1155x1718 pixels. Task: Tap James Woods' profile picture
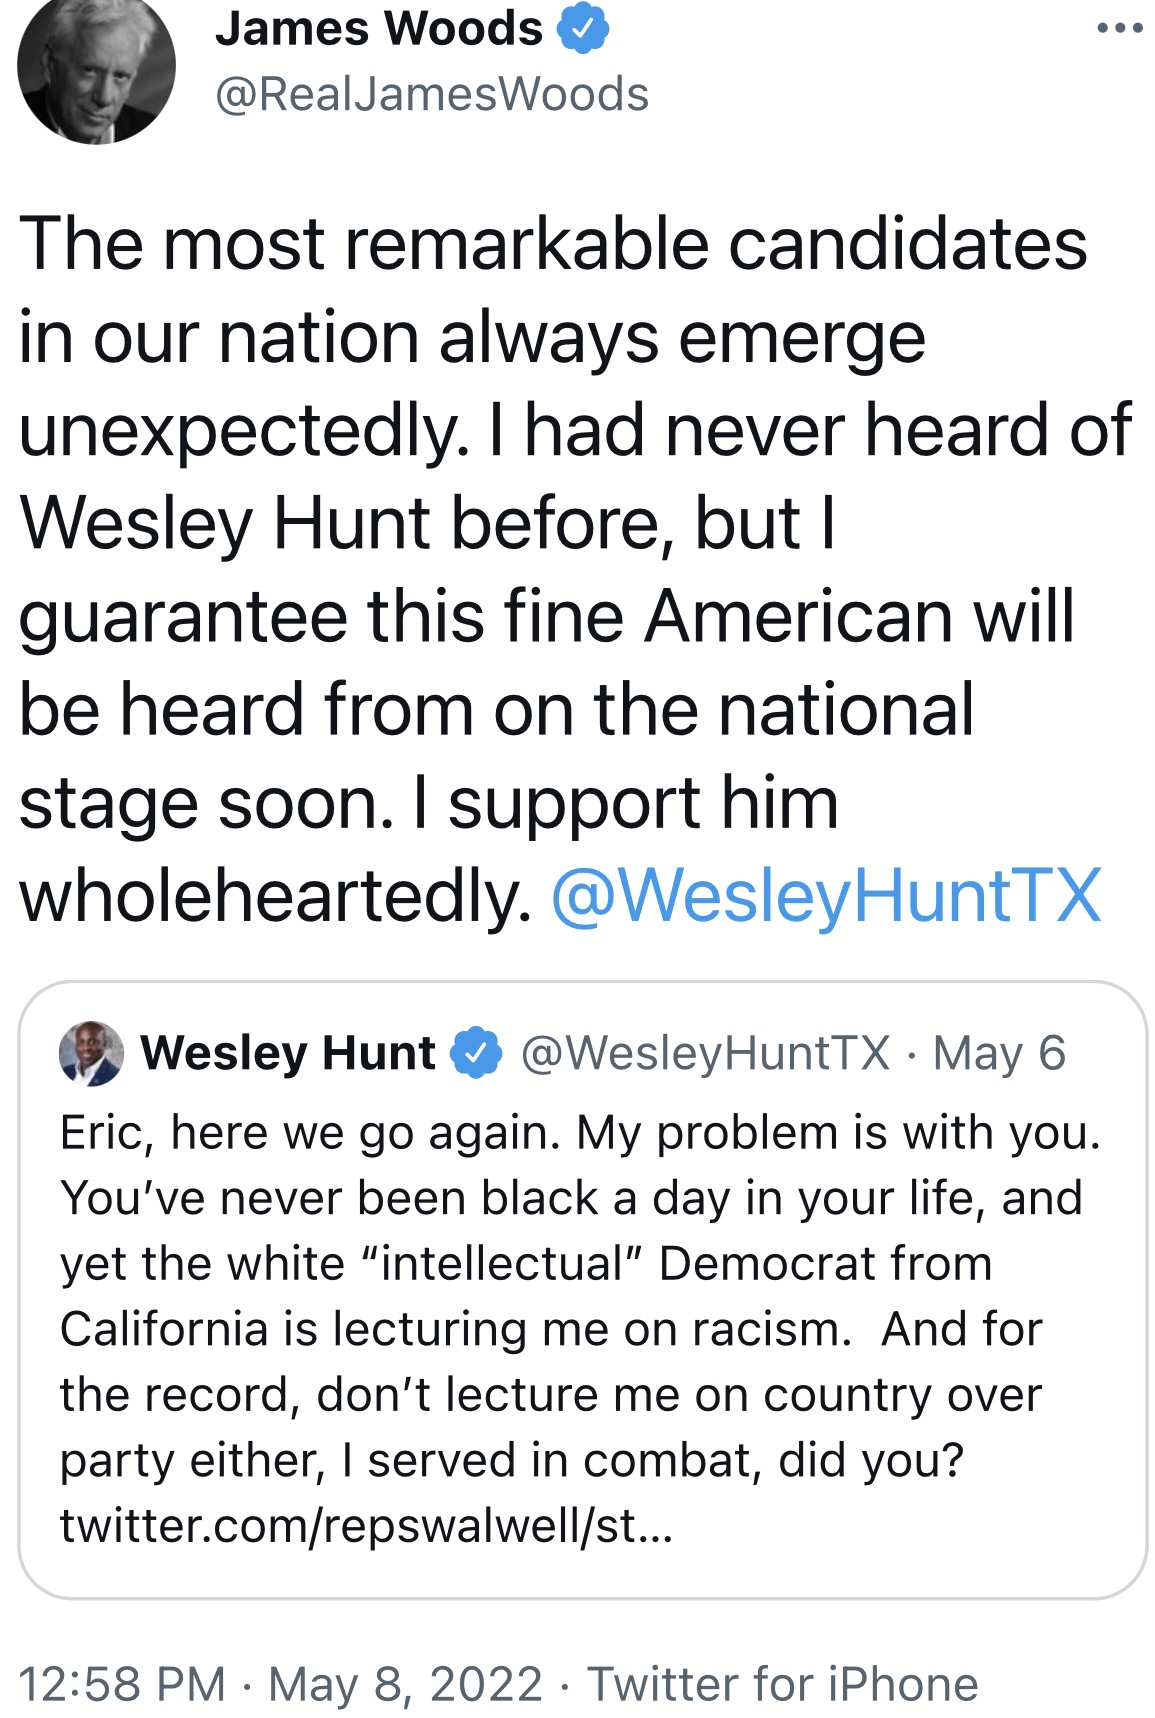coord(96,66)
